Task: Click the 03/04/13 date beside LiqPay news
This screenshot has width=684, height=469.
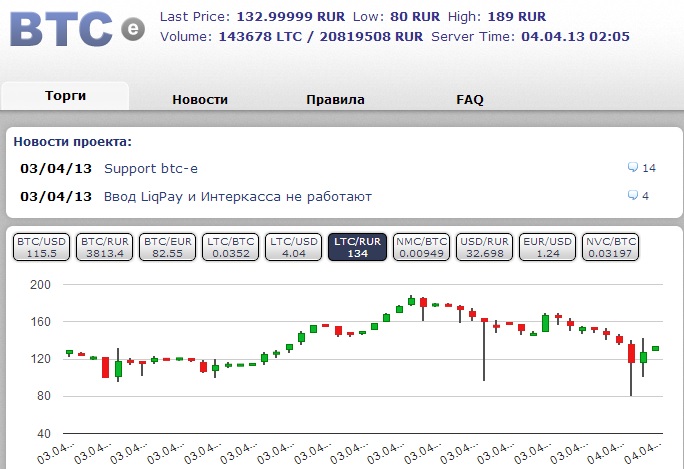Action: [56, 197]
